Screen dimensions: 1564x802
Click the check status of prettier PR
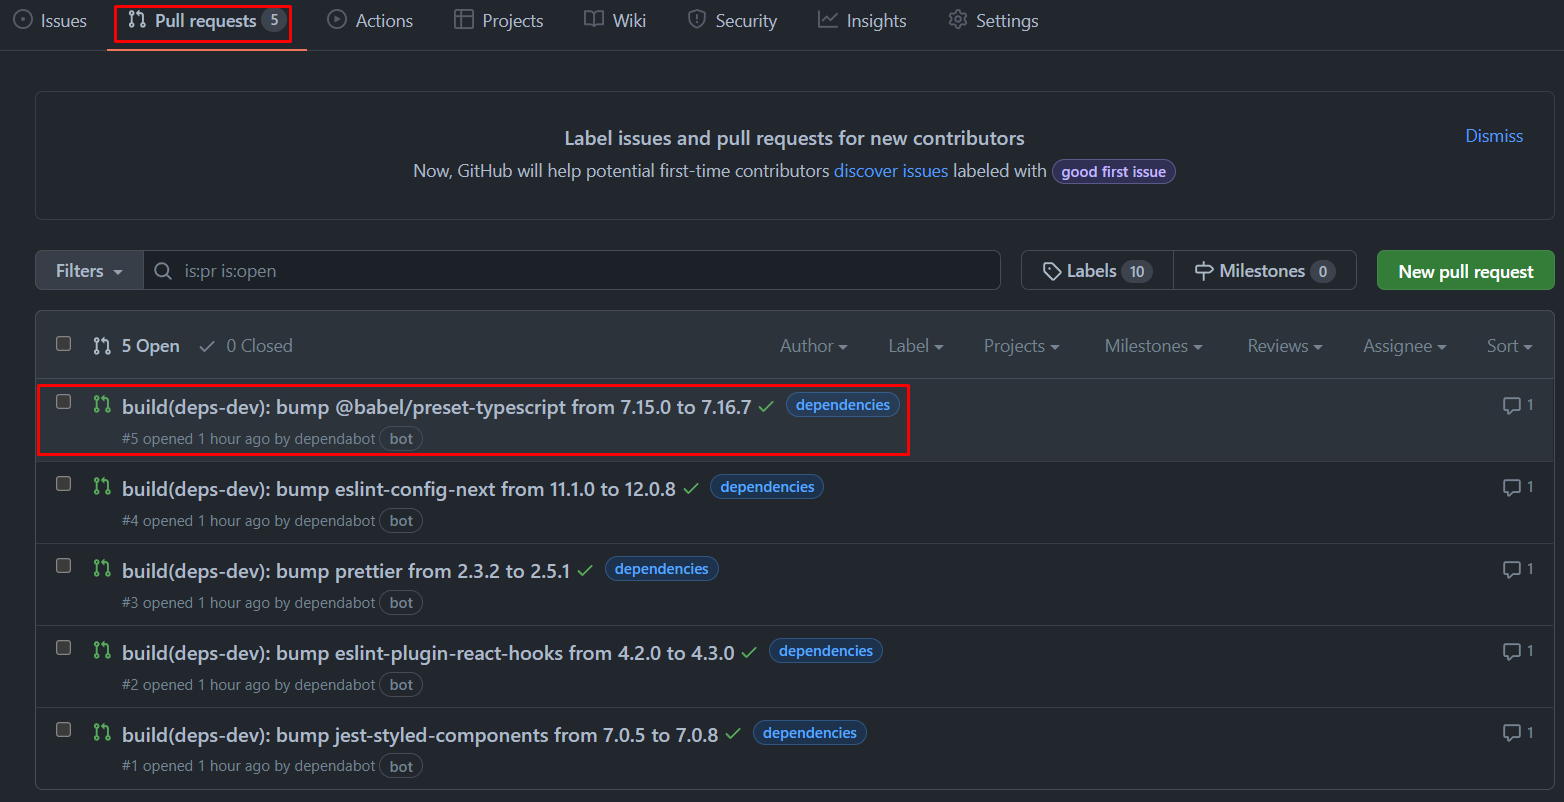tap(585, 571)
